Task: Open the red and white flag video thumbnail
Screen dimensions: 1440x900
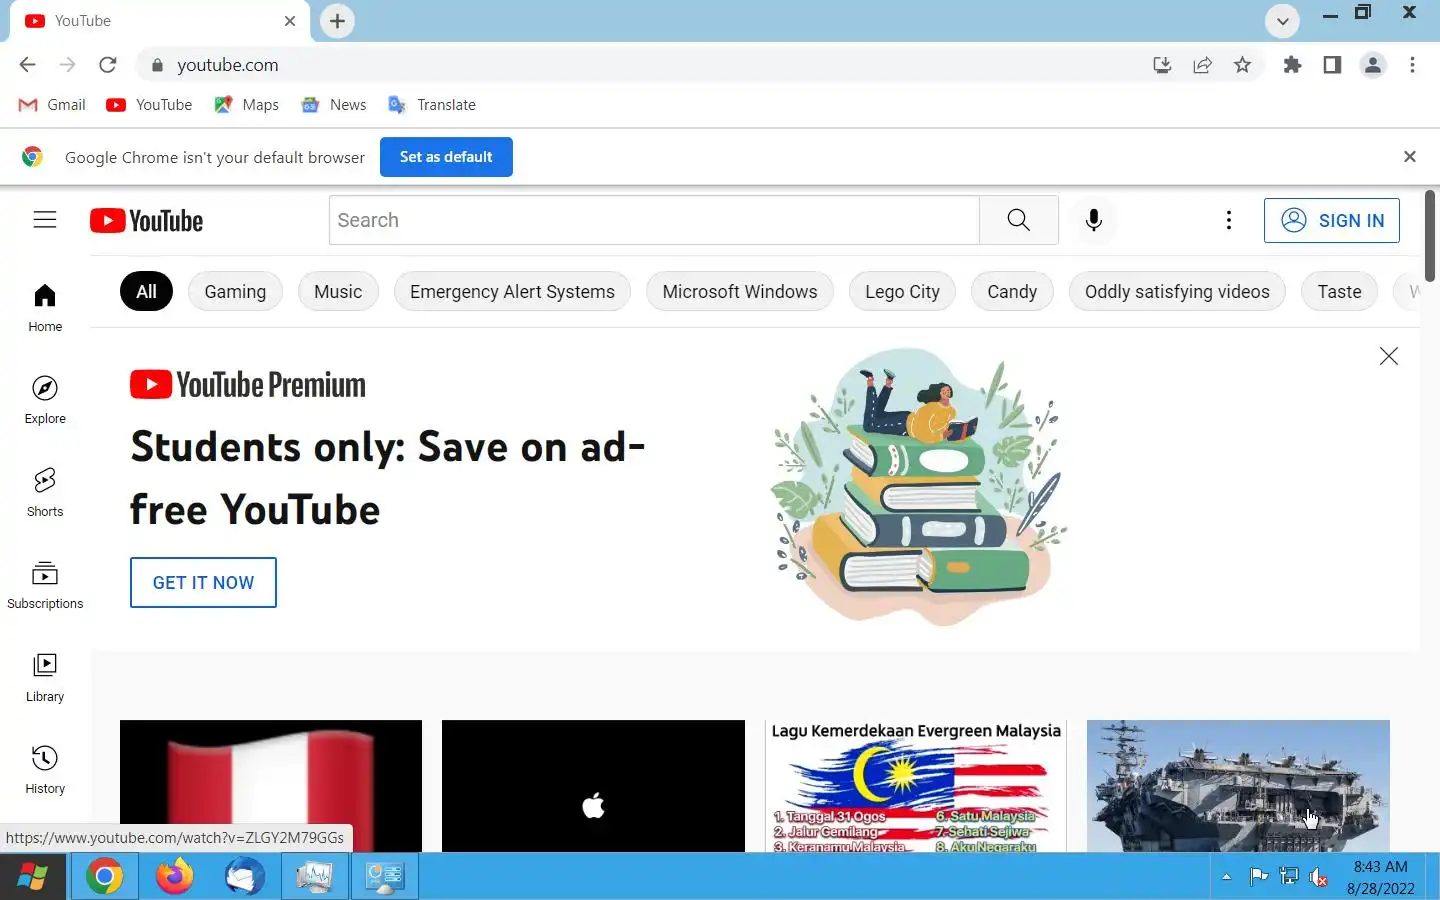Action: pos(271,786)
